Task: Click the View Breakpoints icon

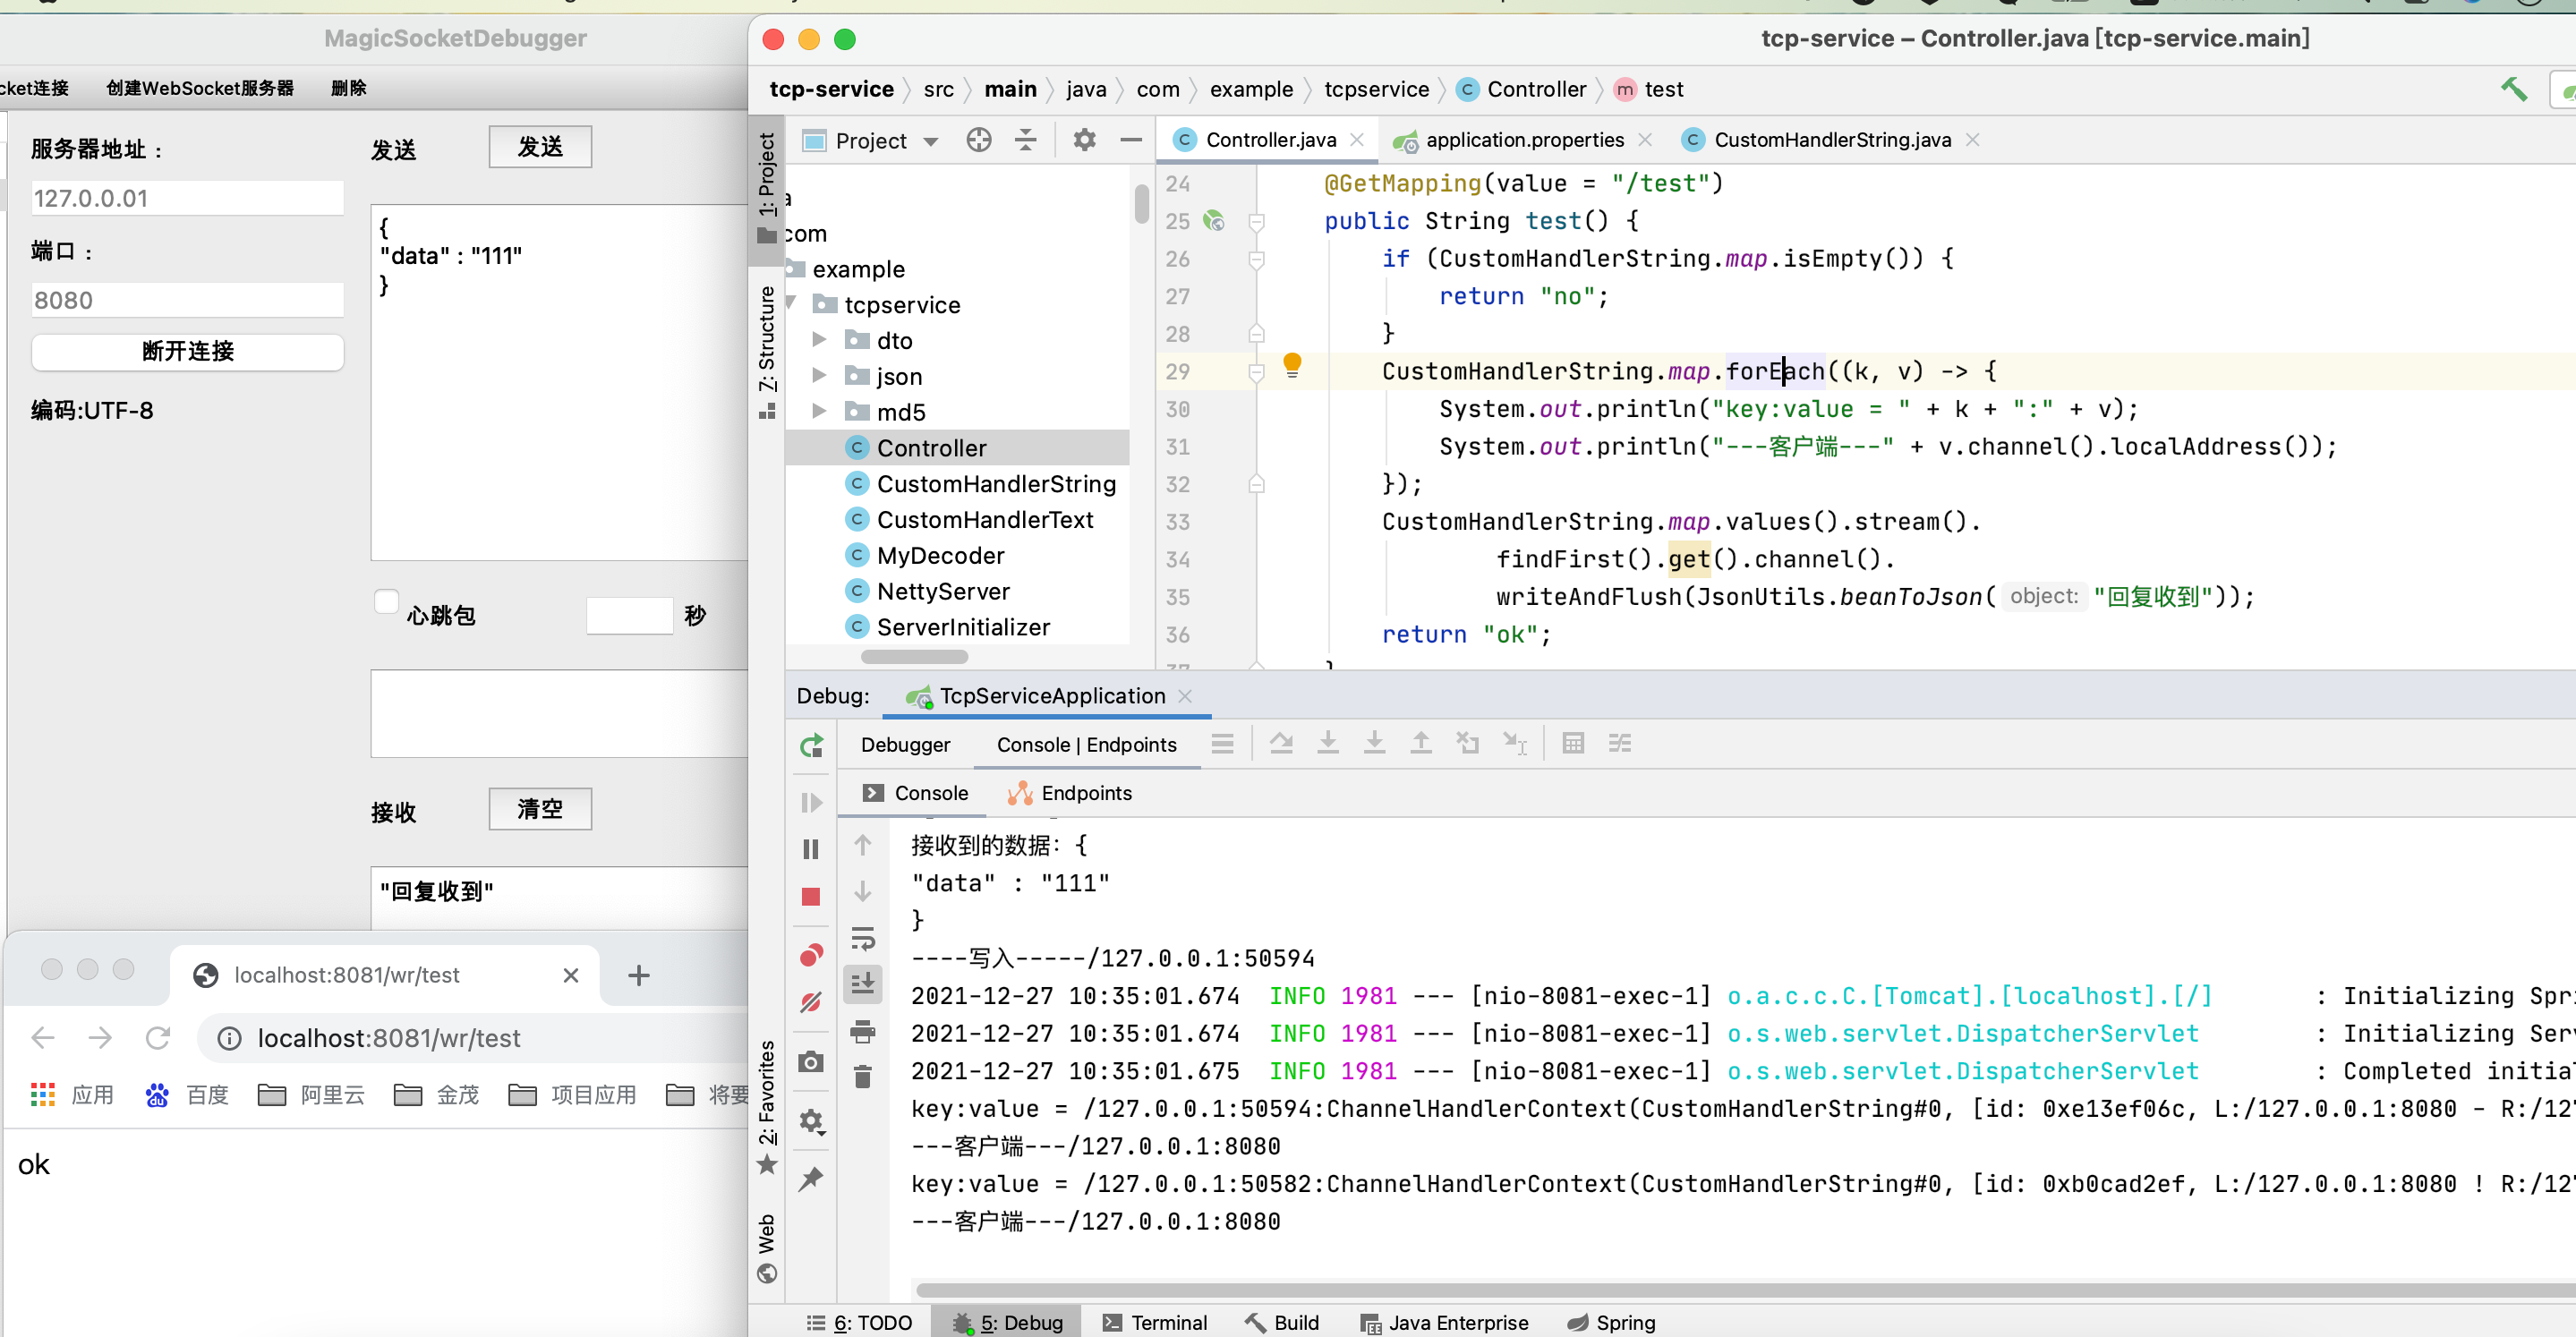Action: coord(811,955)
